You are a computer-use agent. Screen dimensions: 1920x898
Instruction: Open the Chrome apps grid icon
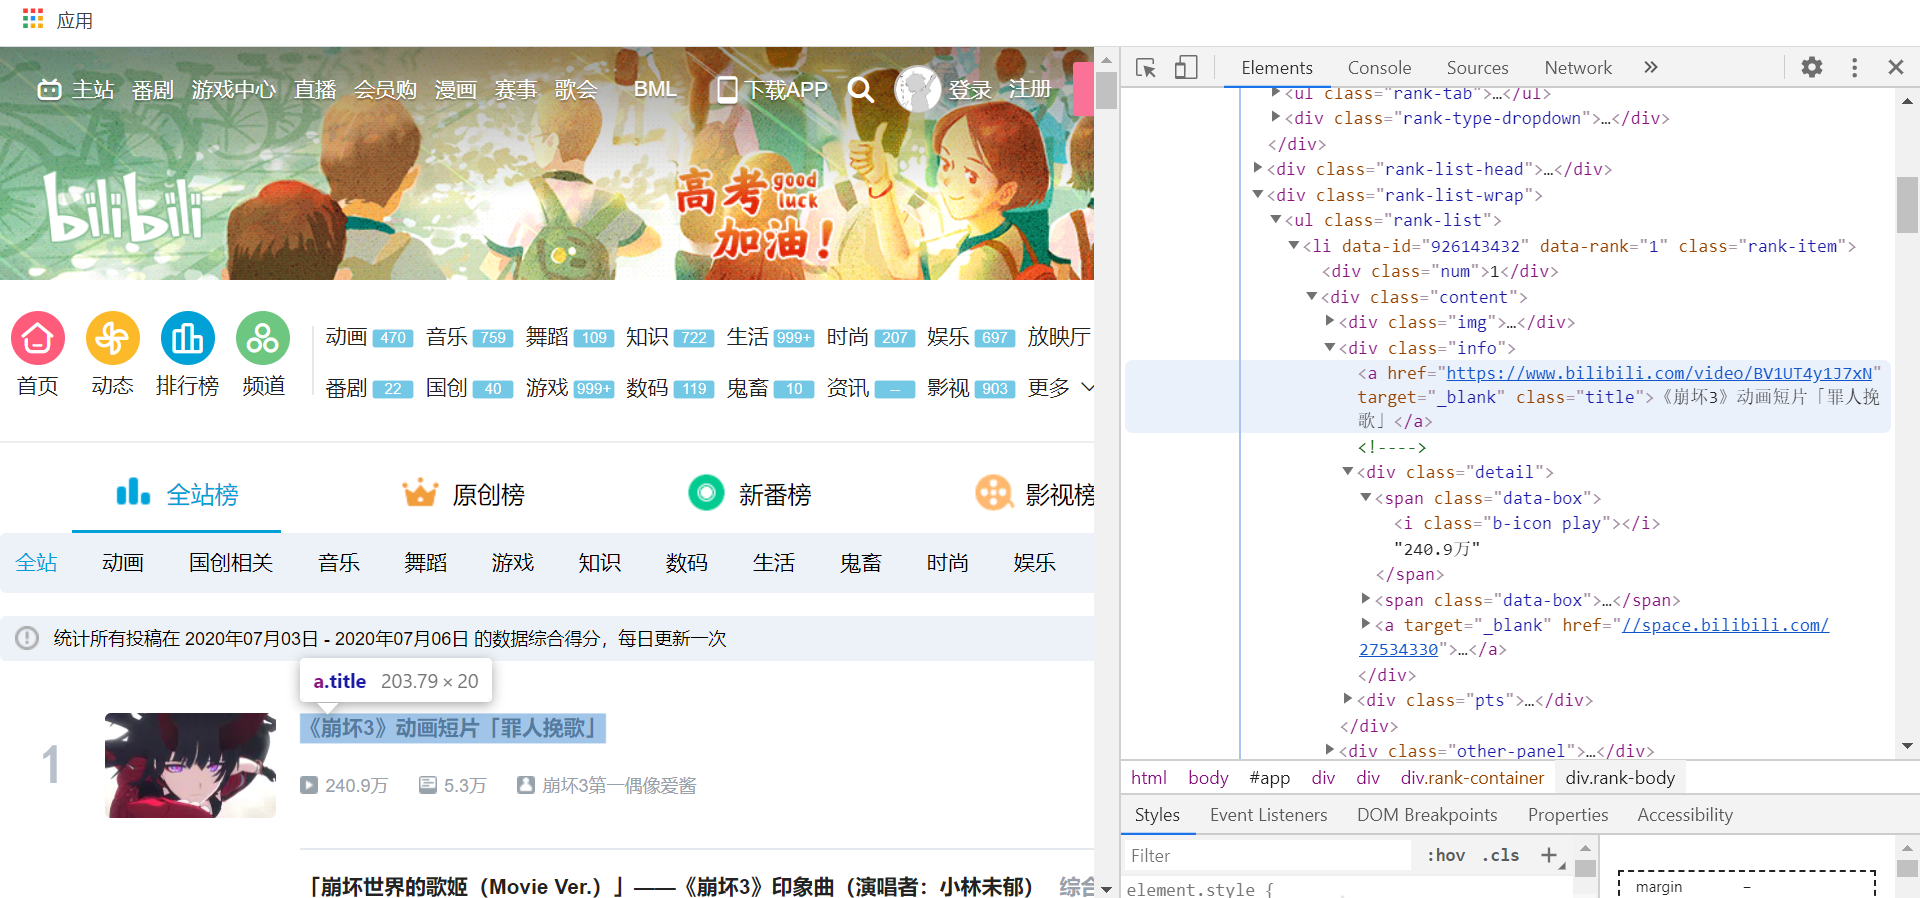pyautogui.click(x=33, y=18)
